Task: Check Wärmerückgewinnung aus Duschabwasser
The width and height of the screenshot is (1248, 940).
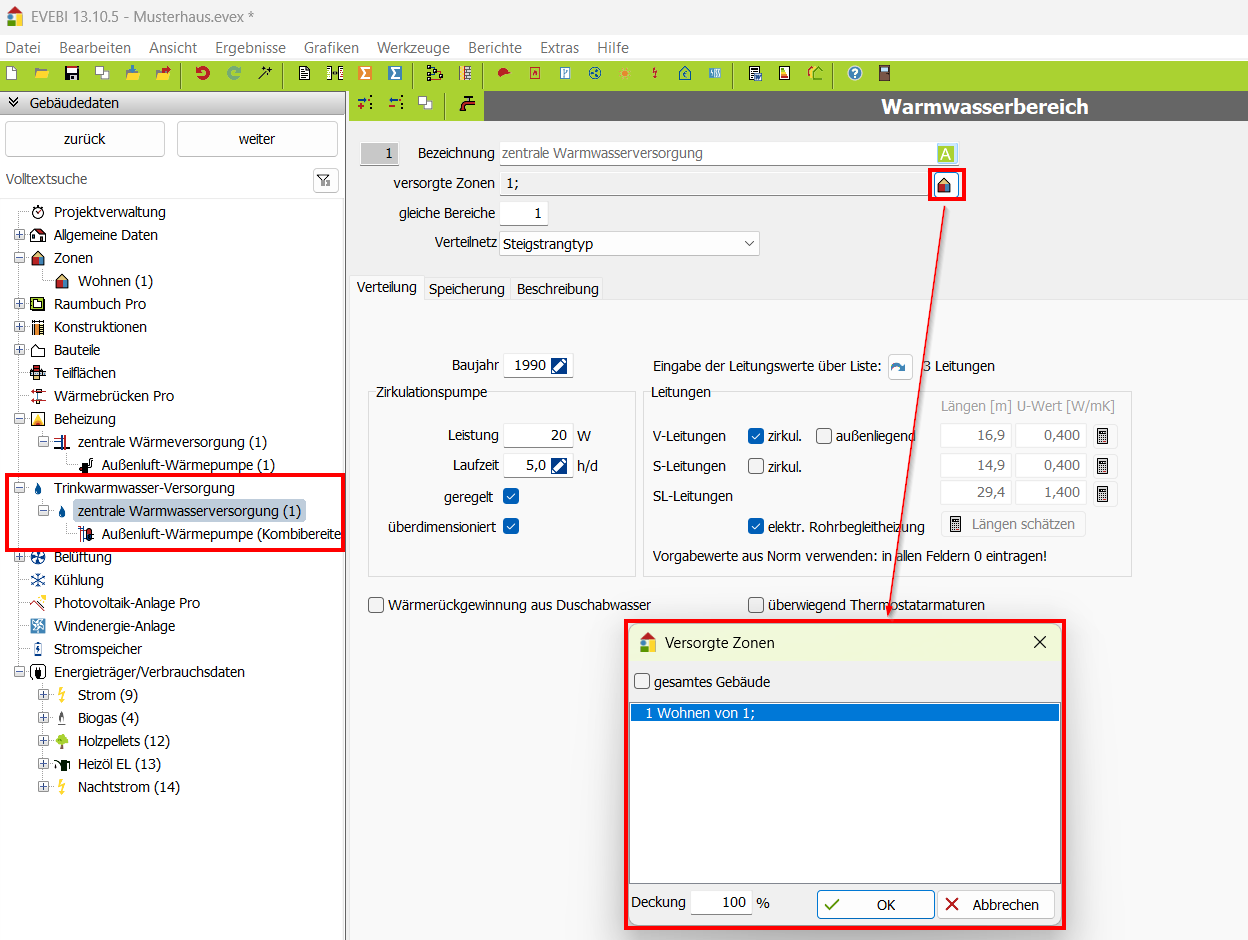Action: 376,605
